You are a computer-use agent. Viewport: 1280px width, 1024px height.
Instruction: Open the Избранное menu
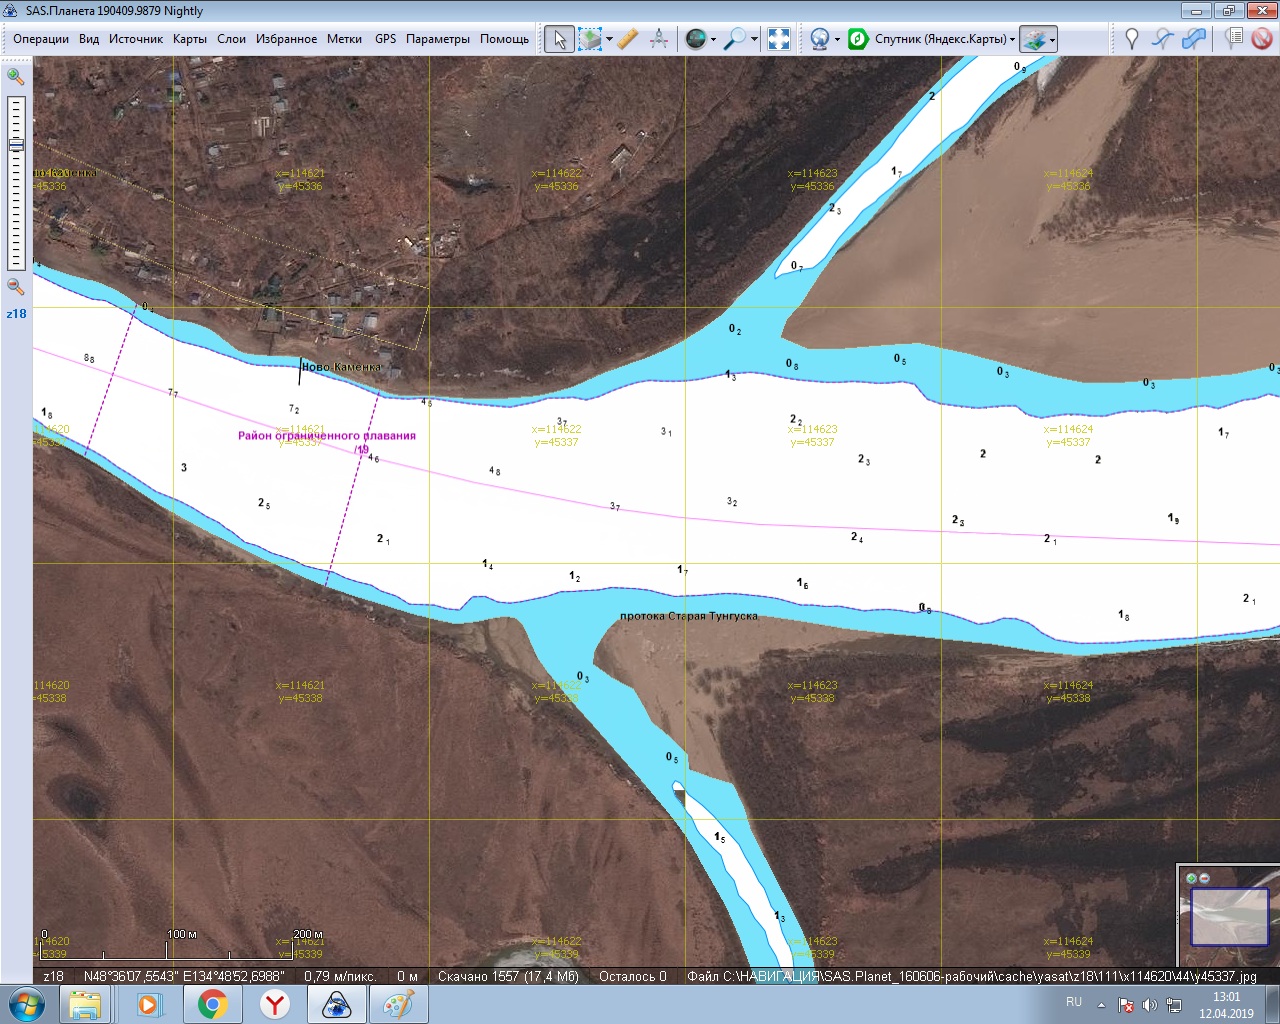(286, 39)
